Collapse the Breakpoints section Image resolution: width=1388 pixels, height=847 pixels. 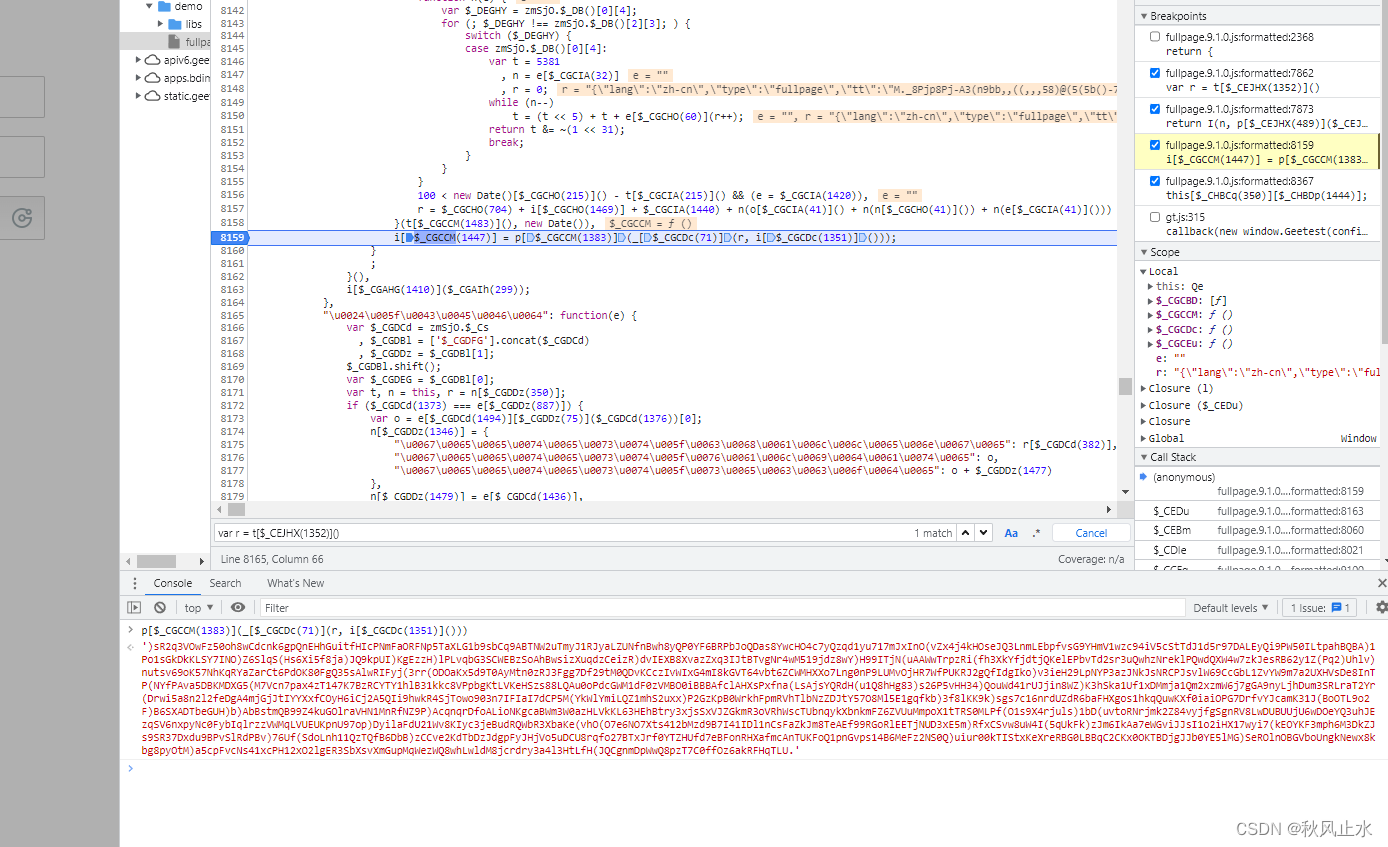tap(1144, 16)
